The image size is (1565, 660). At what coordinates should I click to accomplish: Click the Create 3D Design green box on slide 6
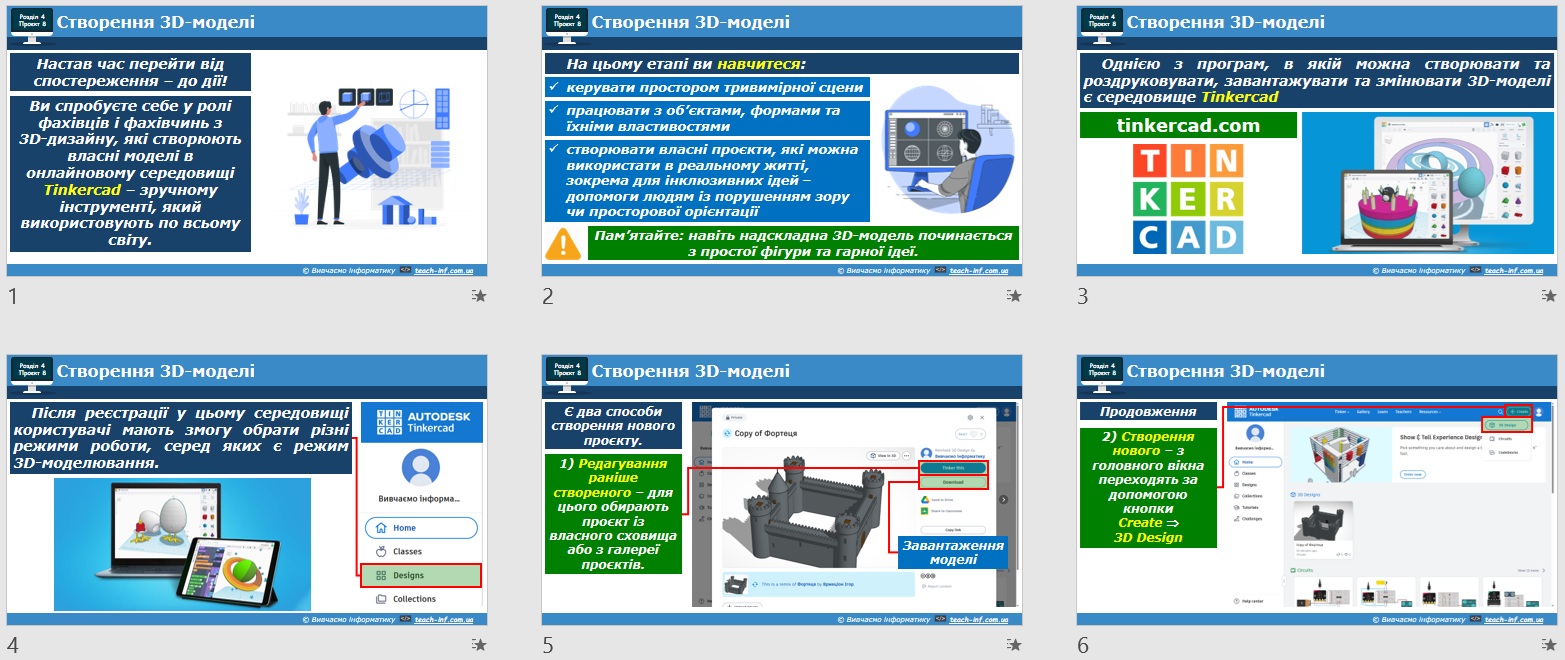pyautogui.click(x=1148, y=488)
